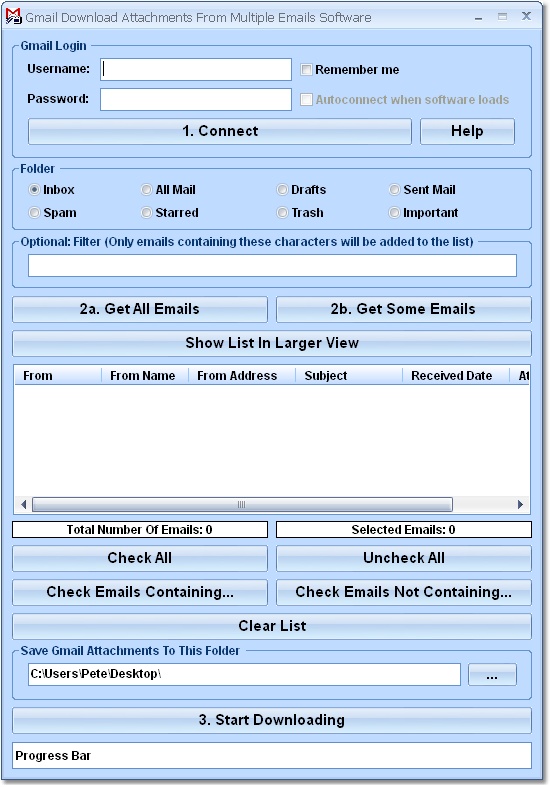Sort by the From Name column header
The width and height of the screenshot is (550, 787).
(x=145, y=376)
